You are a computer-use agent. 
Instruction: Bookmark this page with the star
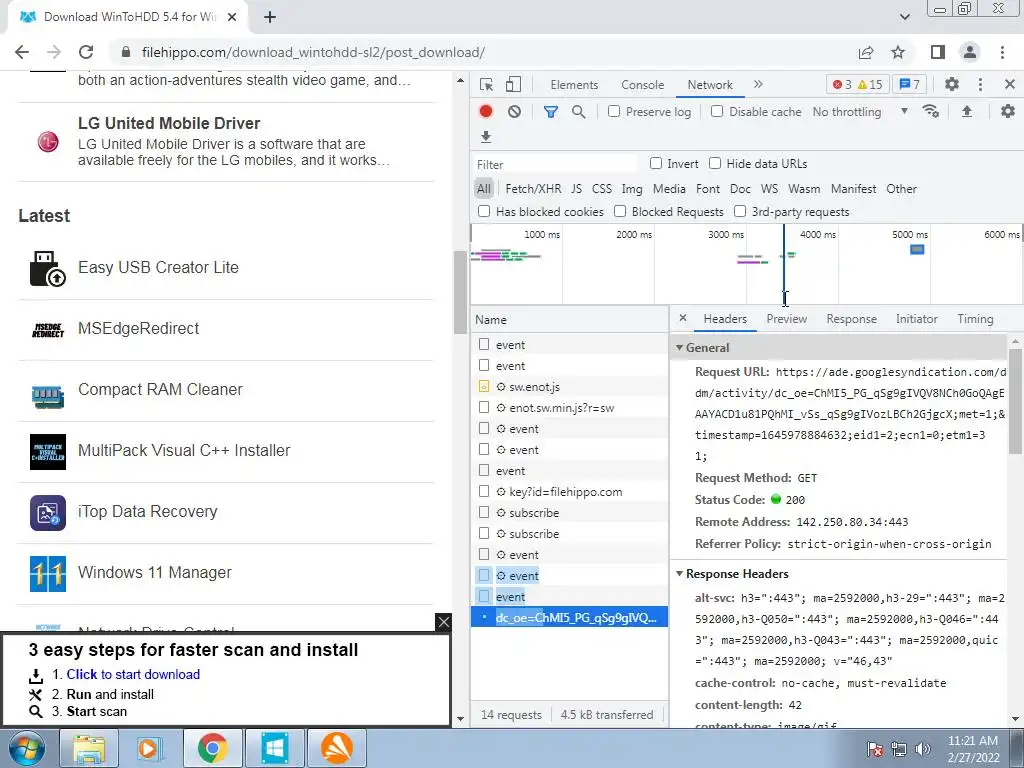click(898, 52)
